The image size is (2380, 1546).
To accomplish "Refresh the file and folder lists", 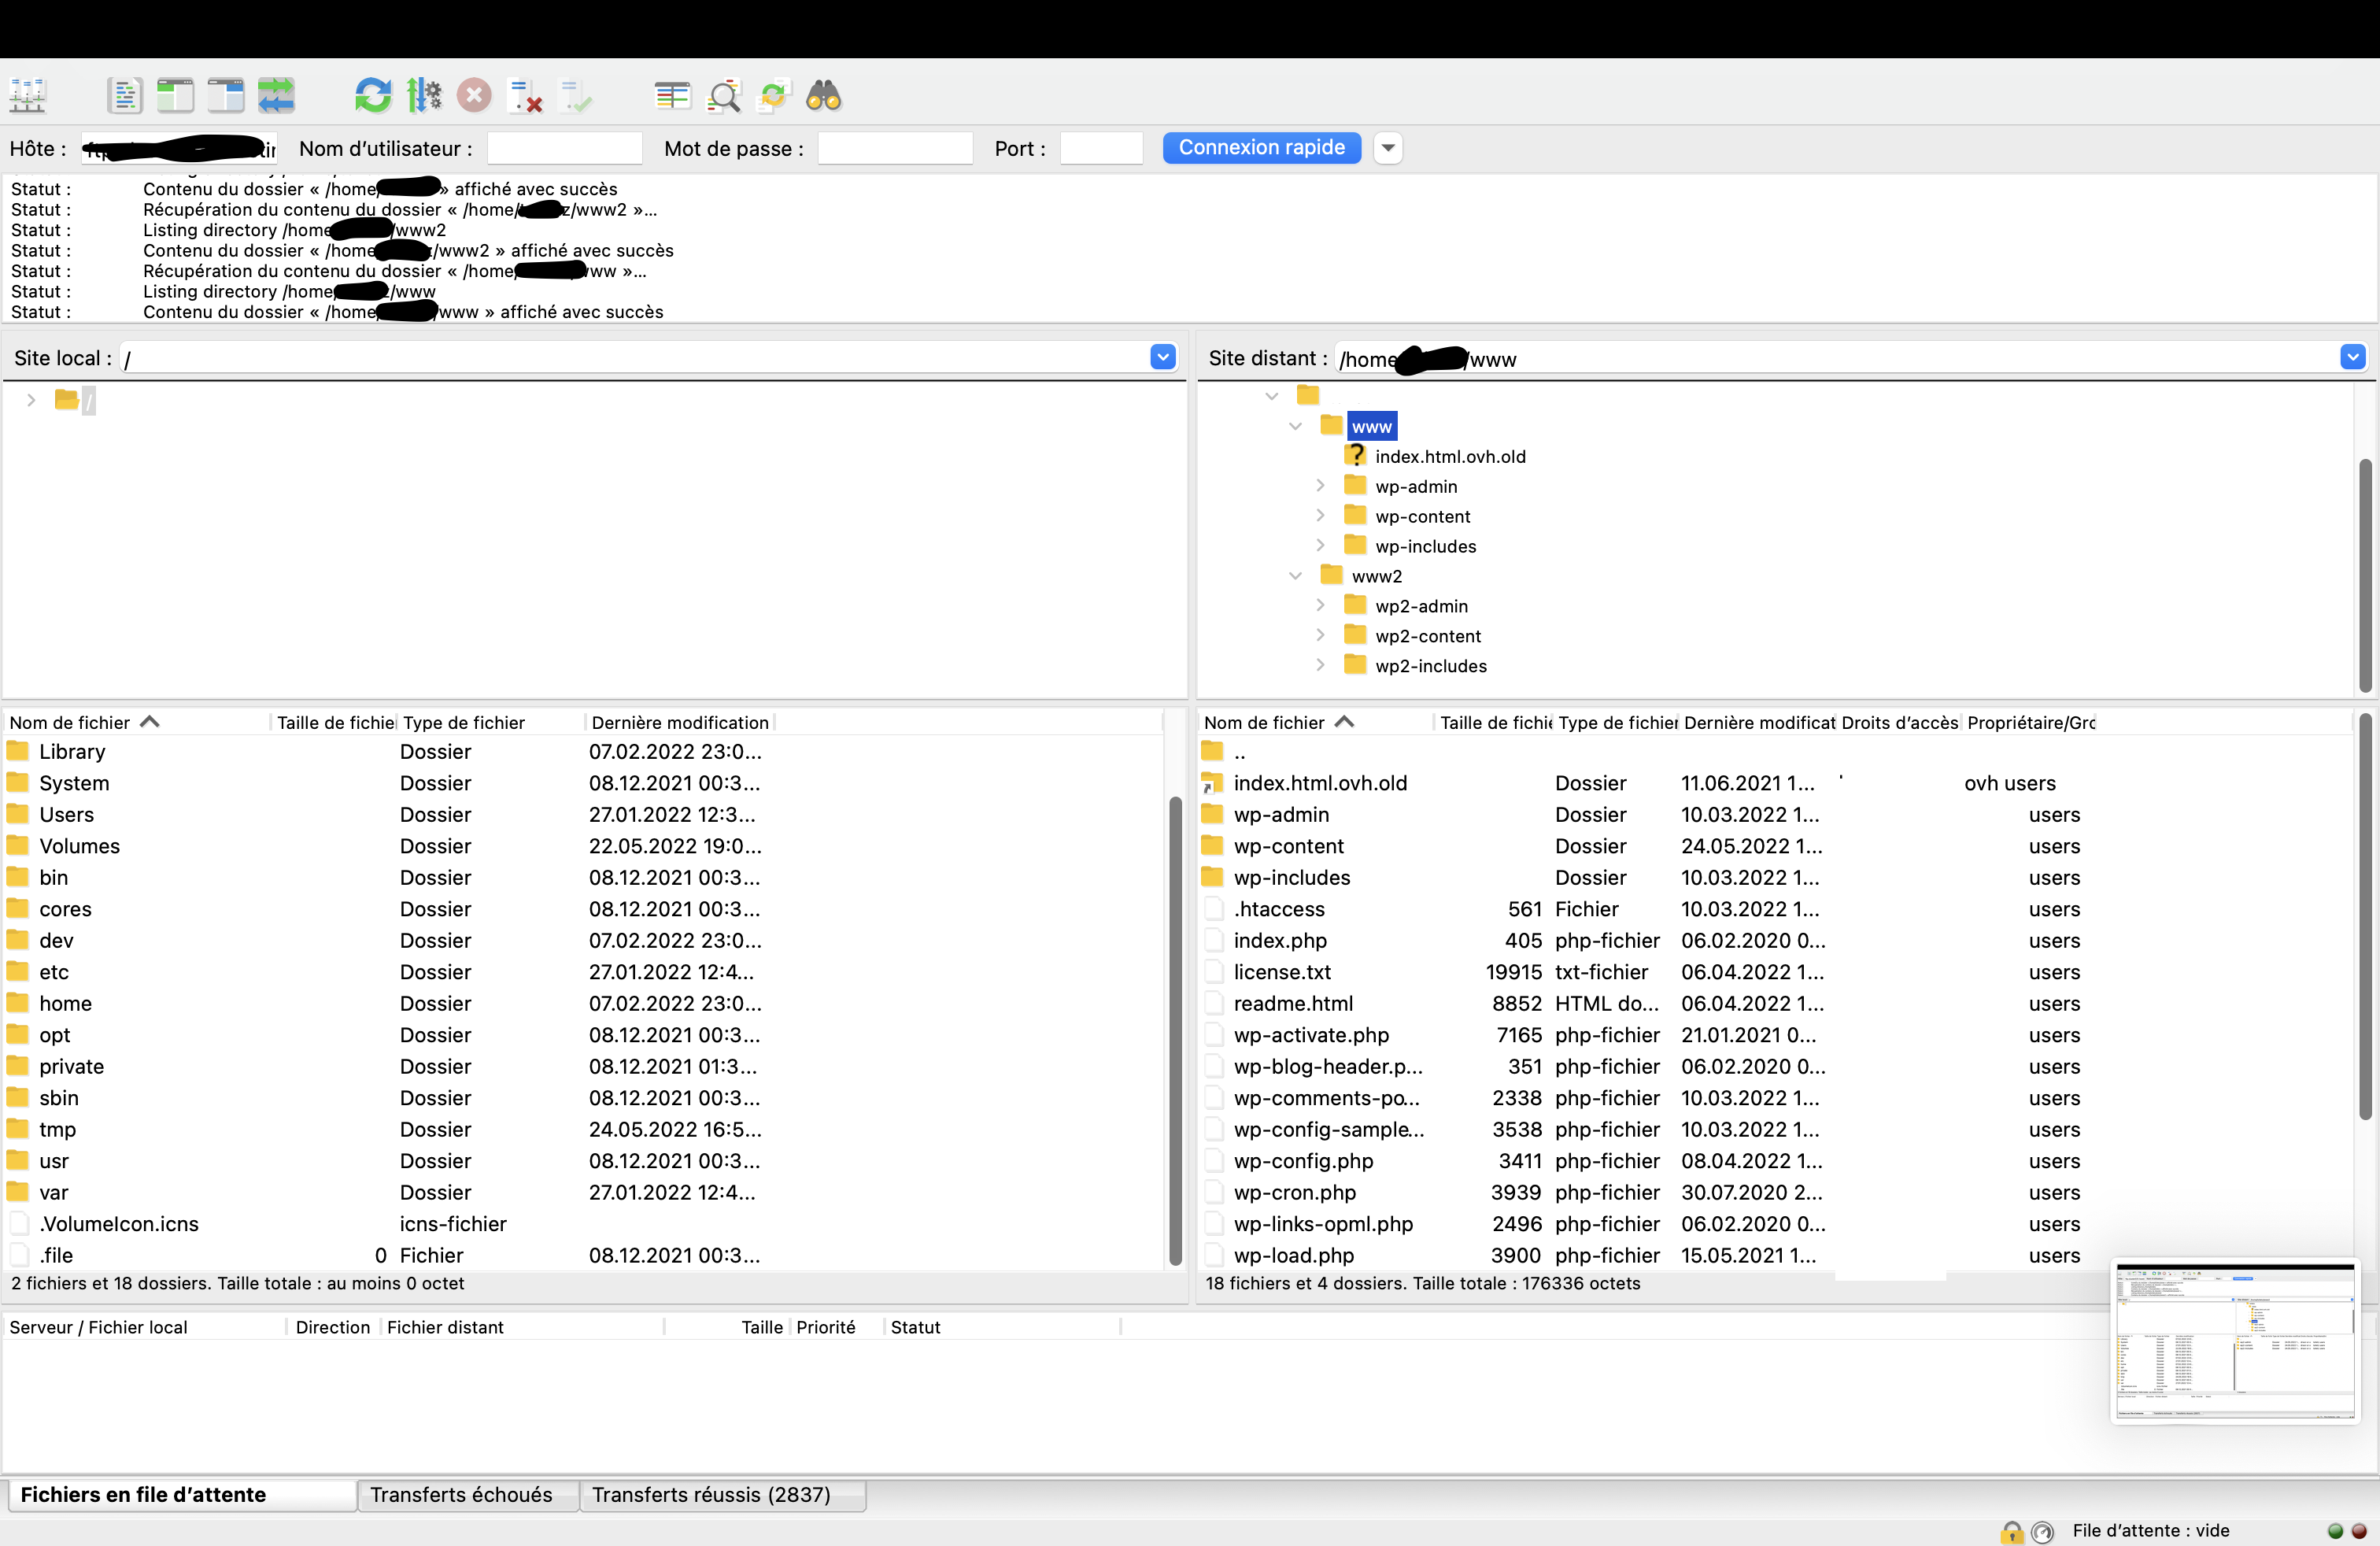I will 373,96.
